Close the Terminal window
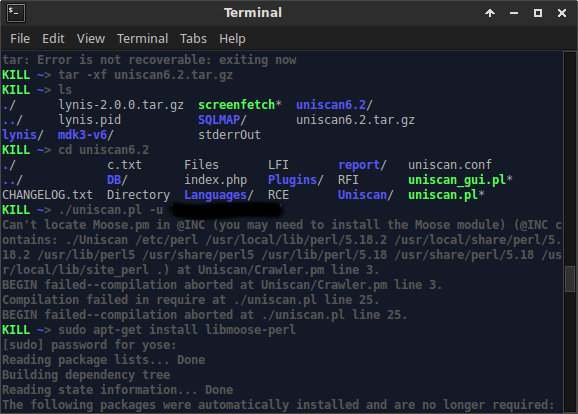Image resolution: width=578 pixels, height=414 pixels. 562,13
